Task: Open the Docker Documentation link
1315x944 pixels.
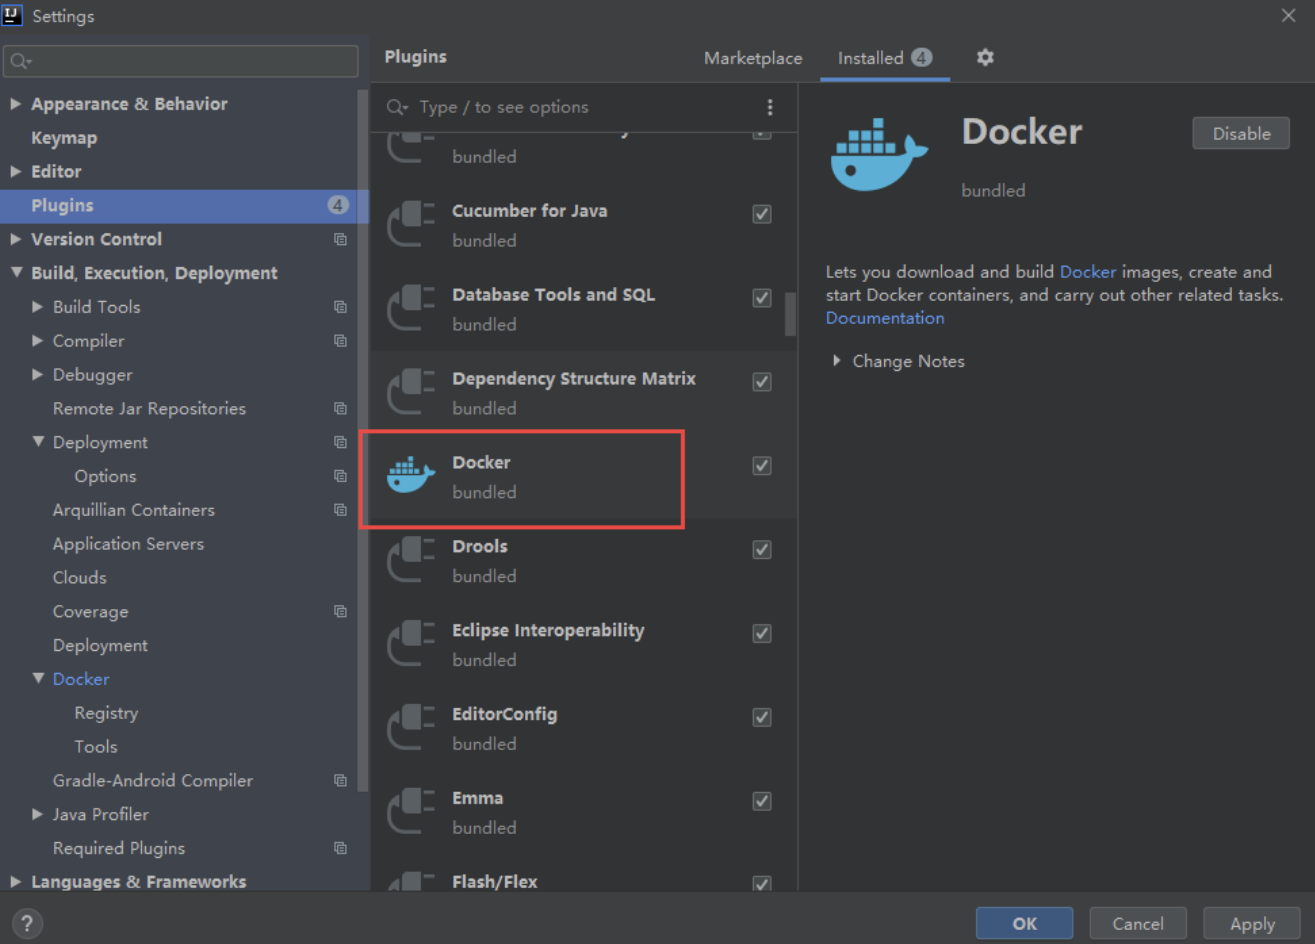Action: 885,318
